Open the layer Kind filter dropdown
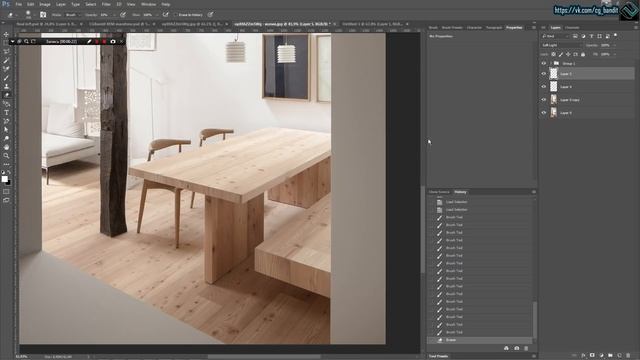The image size is (640, 360). 555,36
